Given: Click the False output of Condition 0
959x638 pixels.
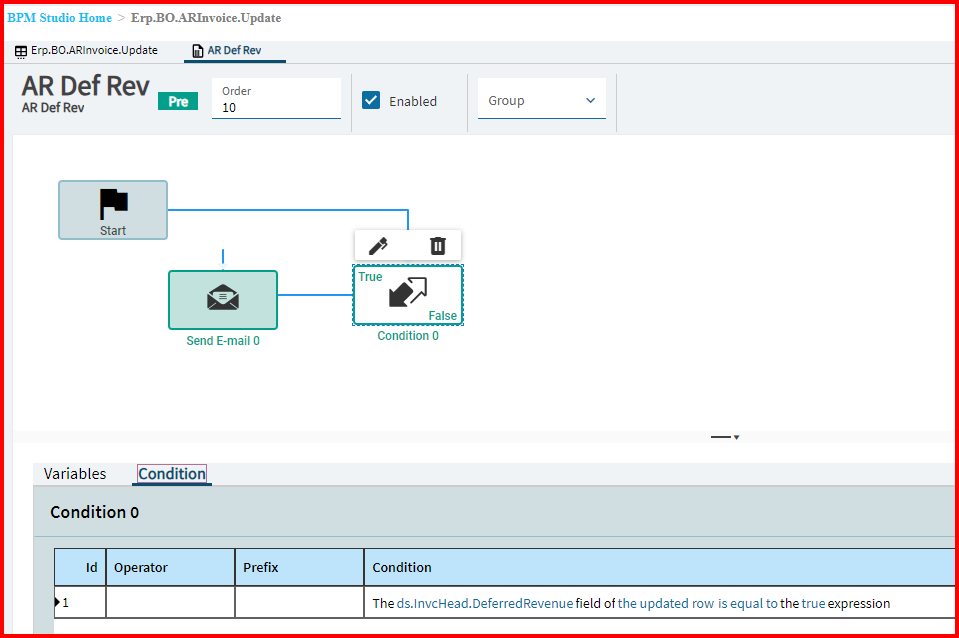Looking at the screenshot, I should click(442, 316).
